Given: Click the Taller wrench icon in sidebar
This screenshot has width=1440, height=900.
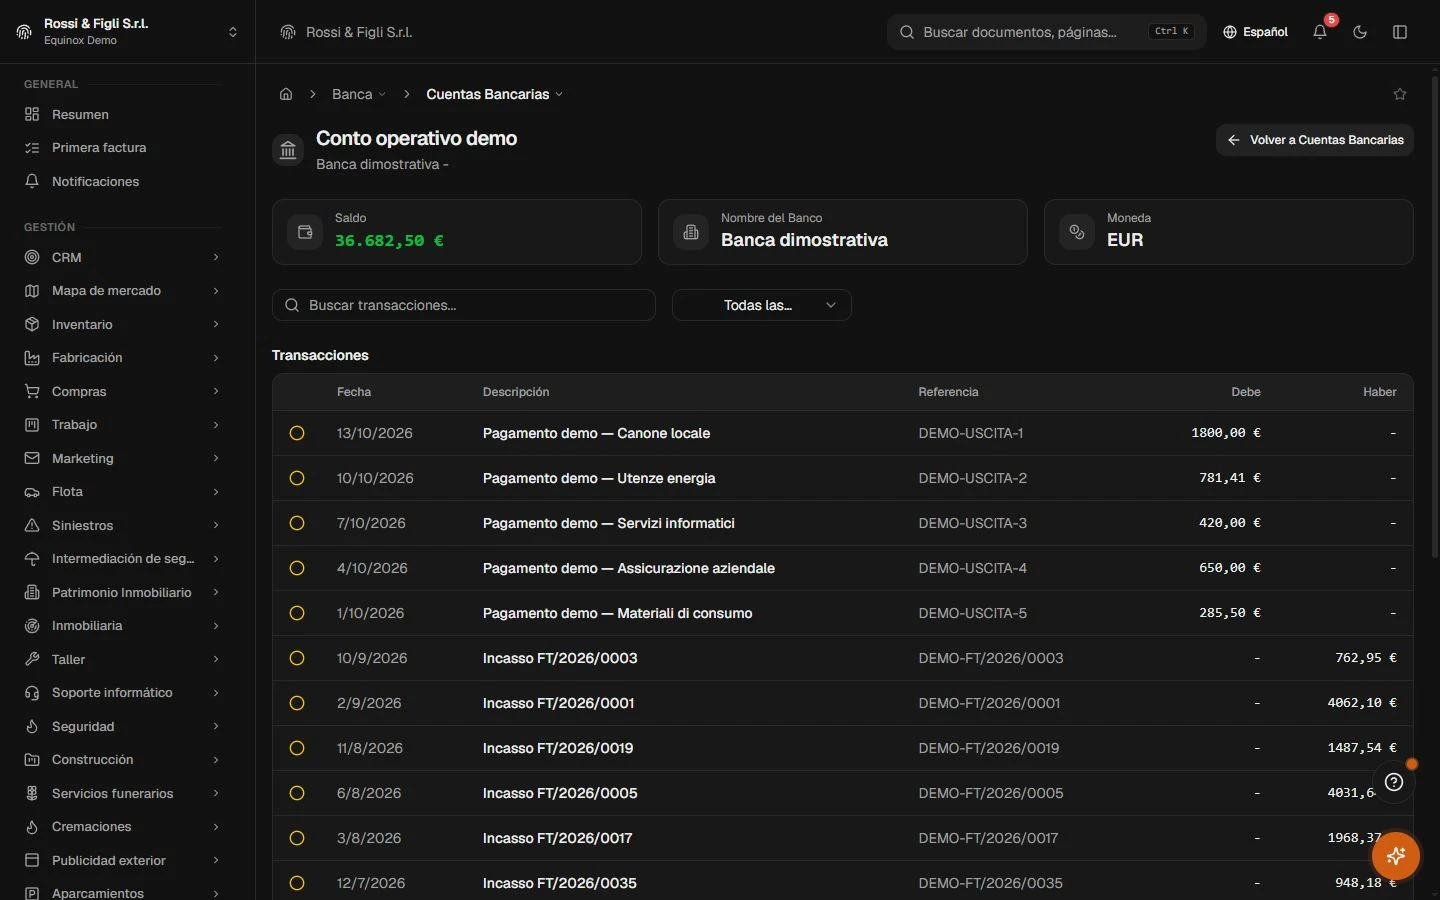Looking at the screenshot, I should [x=32, y=659].
